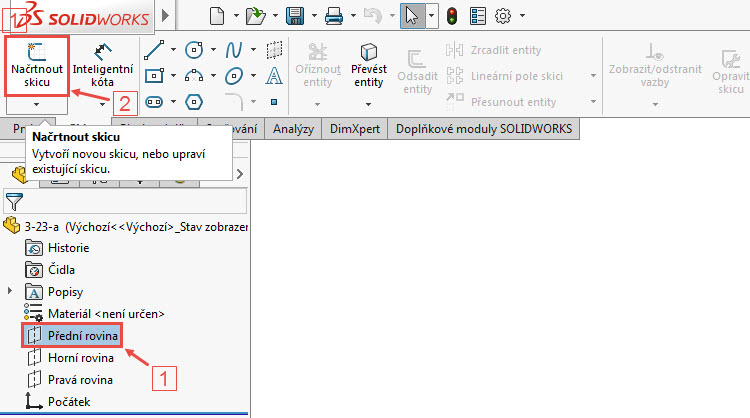The width and height of the screenshot is (750, 418).
Task: Open the Options gear dropdown arrow
Action: 522,16
